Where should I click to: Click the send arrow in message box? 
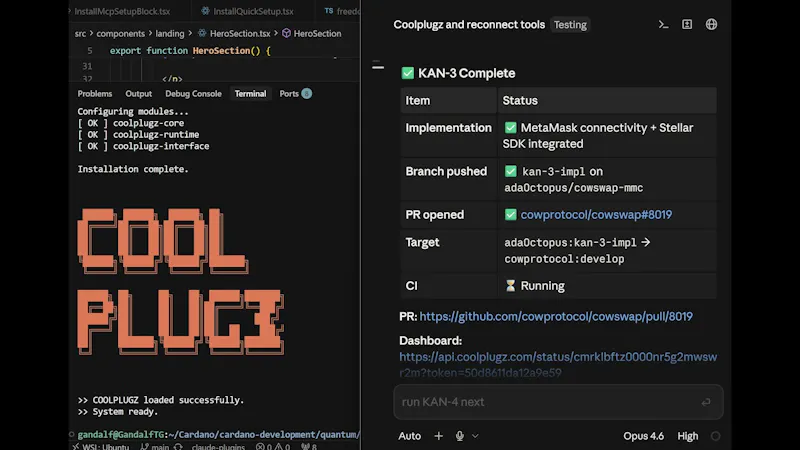point(706,403)
